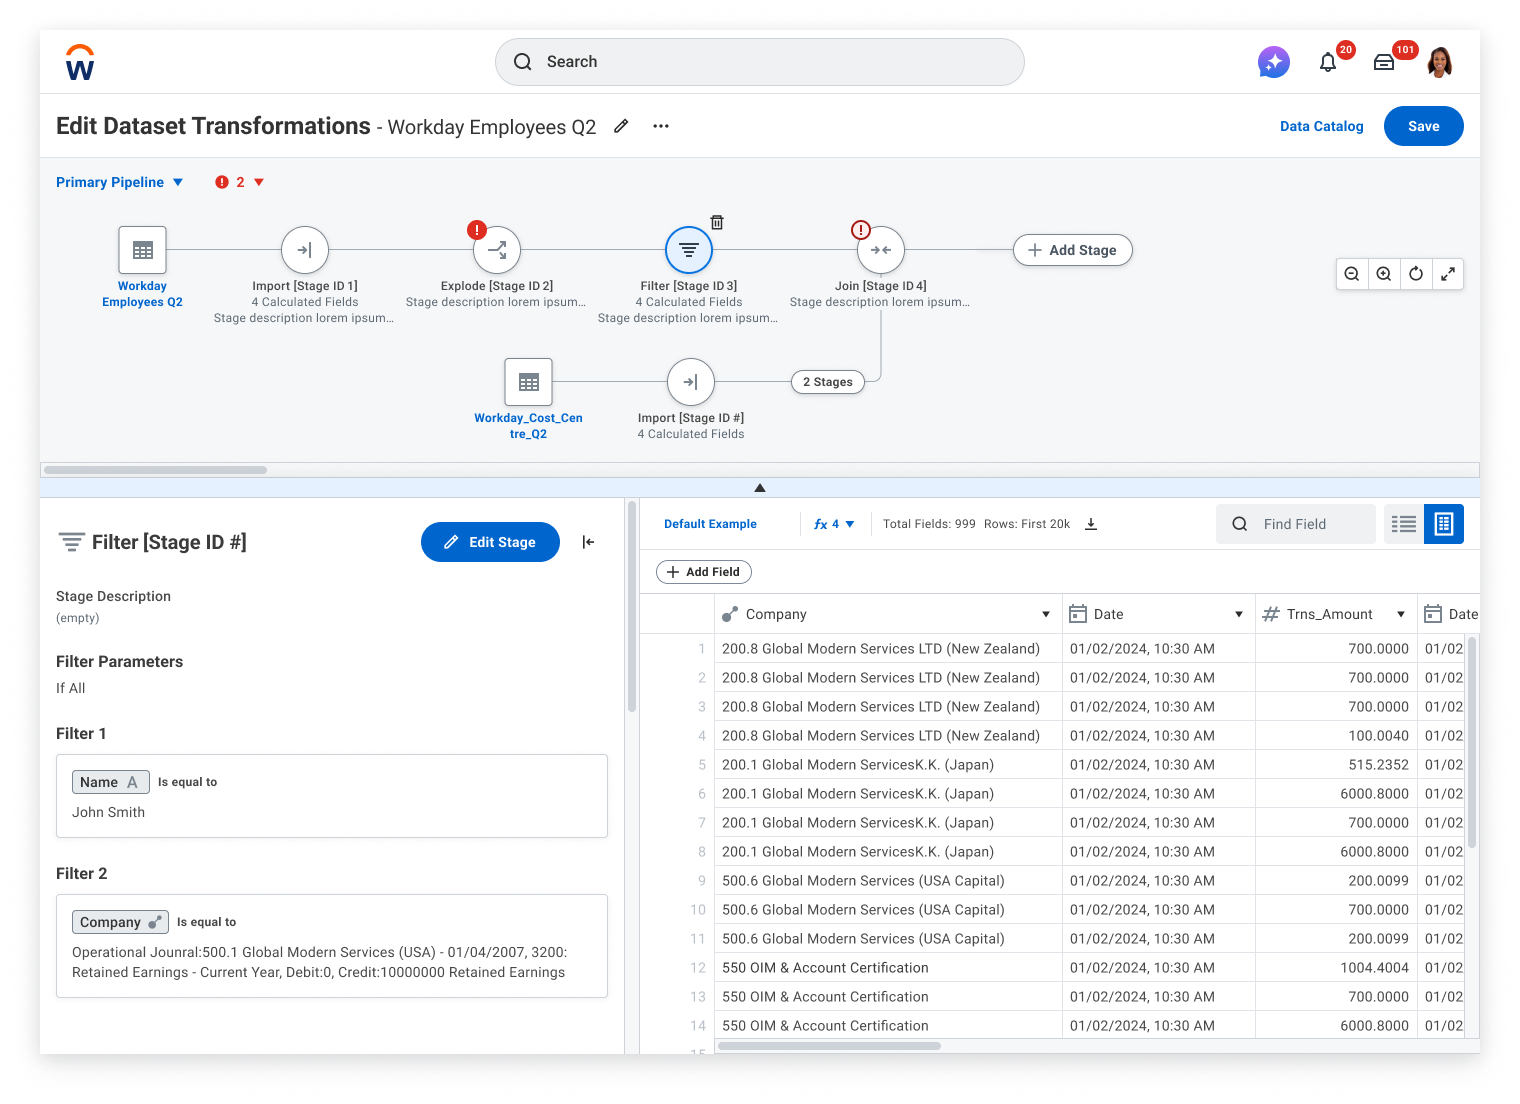Edit dataset name with pencil icon
Image resolution: width=1520 pixels, height=1104 pixels.
tap(621, 126)
